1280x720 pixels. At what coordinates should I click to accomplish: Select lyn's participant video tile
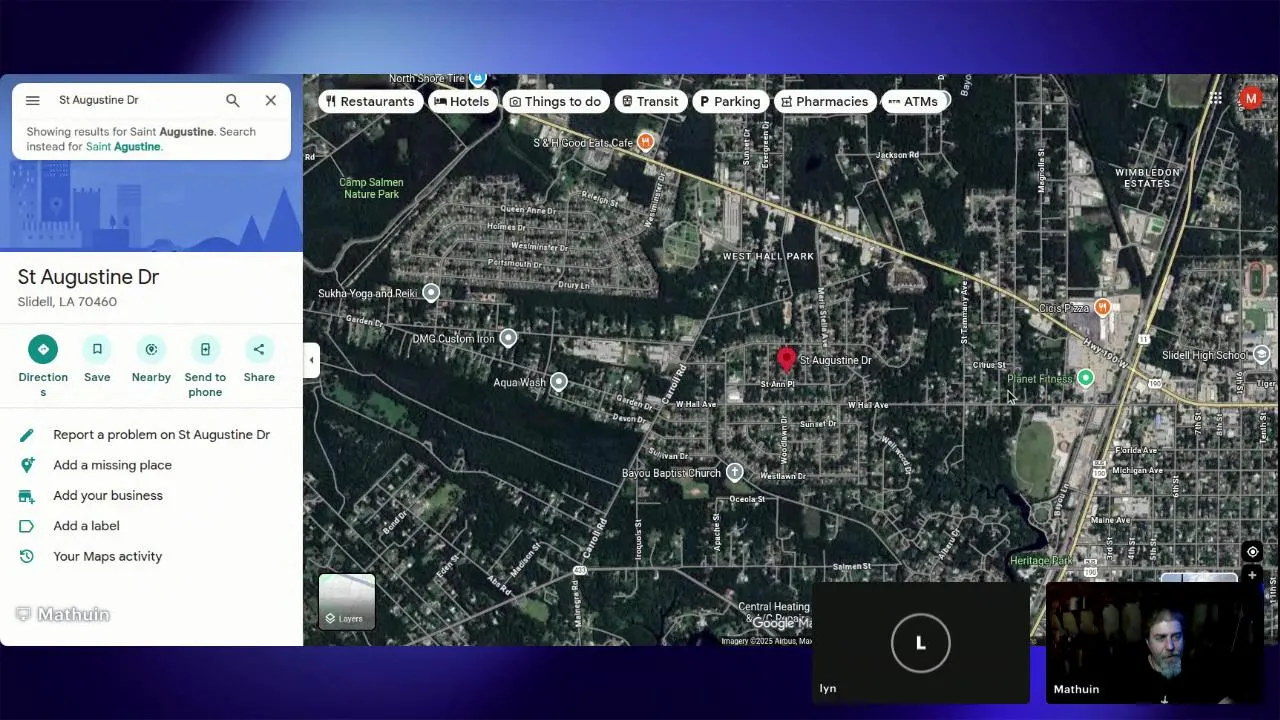point(921,643)
